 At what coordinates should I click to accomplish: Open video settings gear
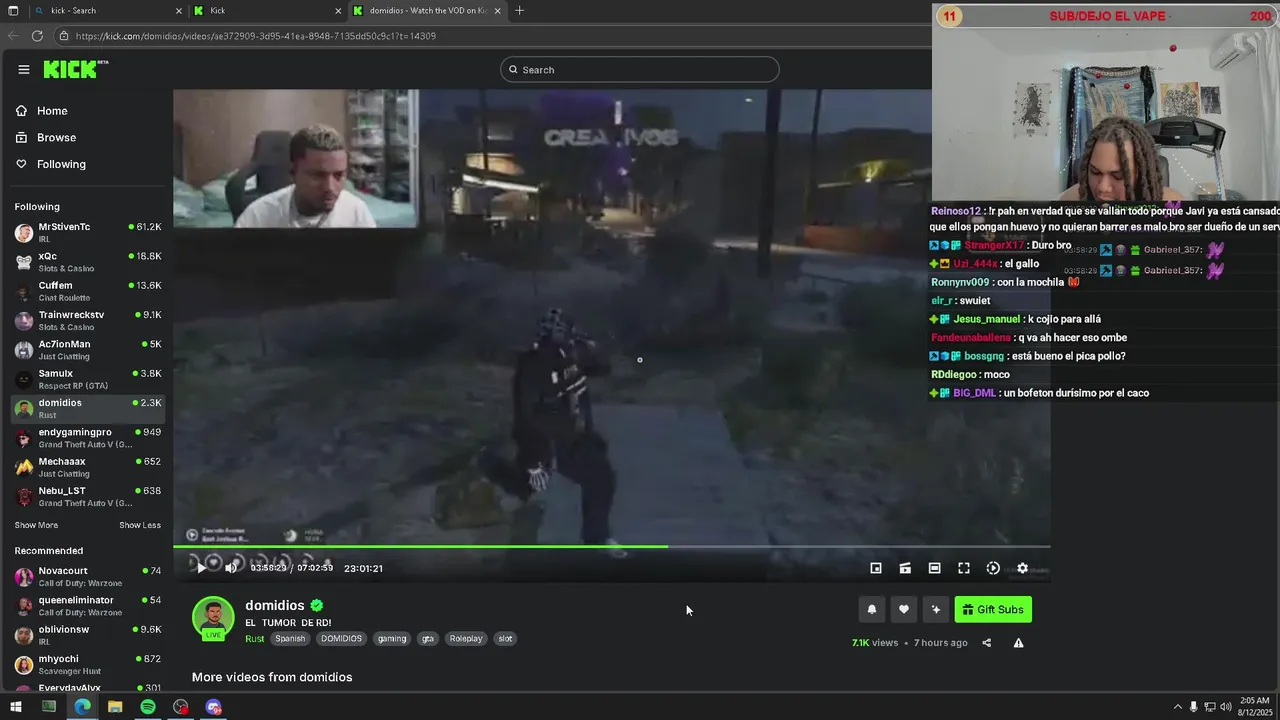tap(1022, 568)
